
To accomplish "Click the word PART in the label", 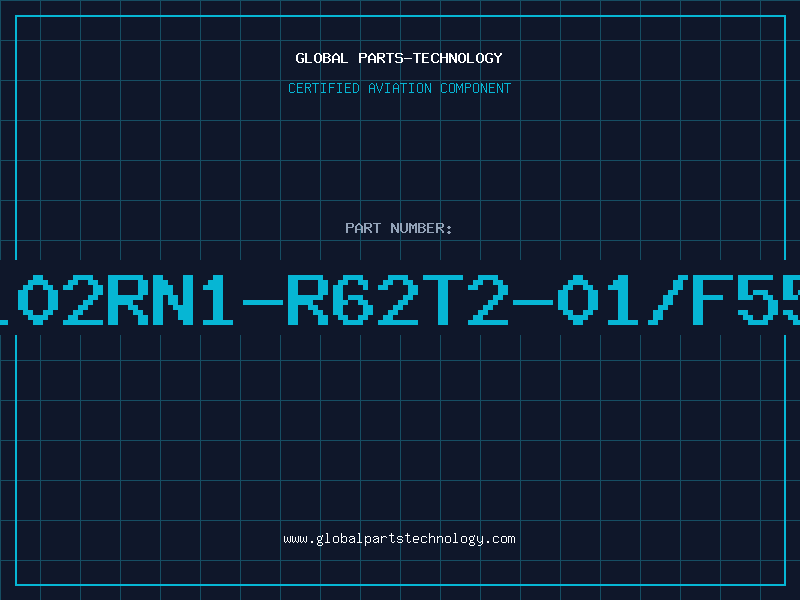I will pyautogui.click(x=363, y=228).
